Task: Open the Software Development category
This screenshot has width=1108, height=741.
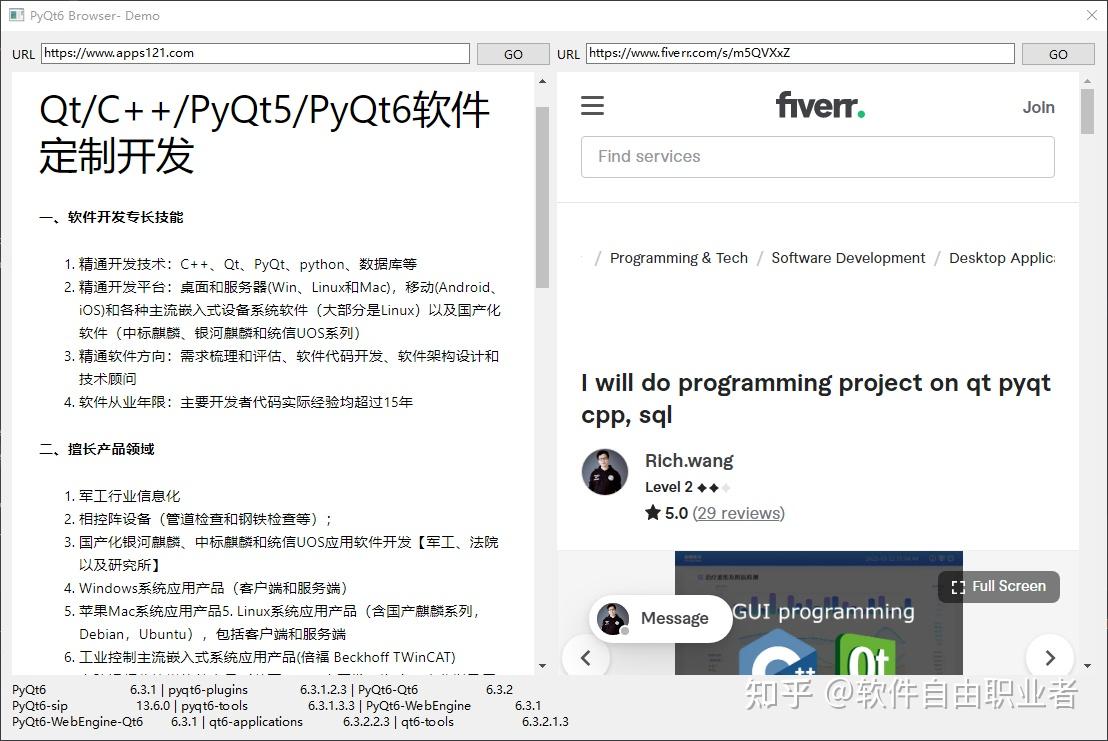Action: pyautogui.click(x=848, y=258)
